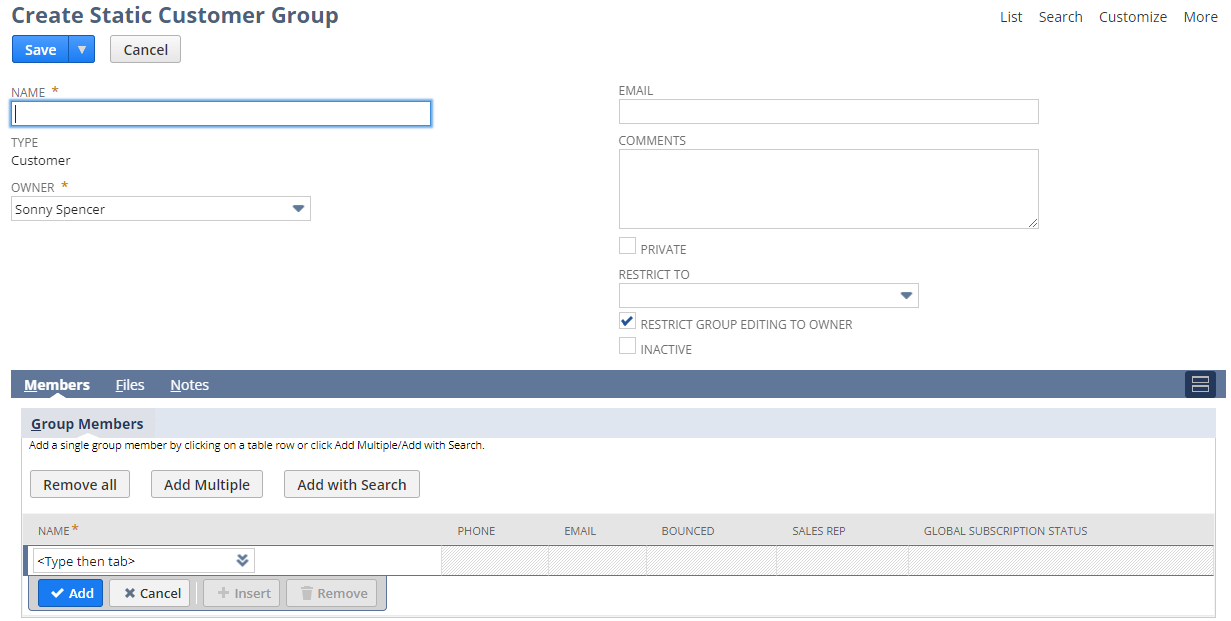Image resolution: width=1231 pixels, height=621 pixels.
Task: Open the OWNER dropdown
Action: [x=298, y=208]
